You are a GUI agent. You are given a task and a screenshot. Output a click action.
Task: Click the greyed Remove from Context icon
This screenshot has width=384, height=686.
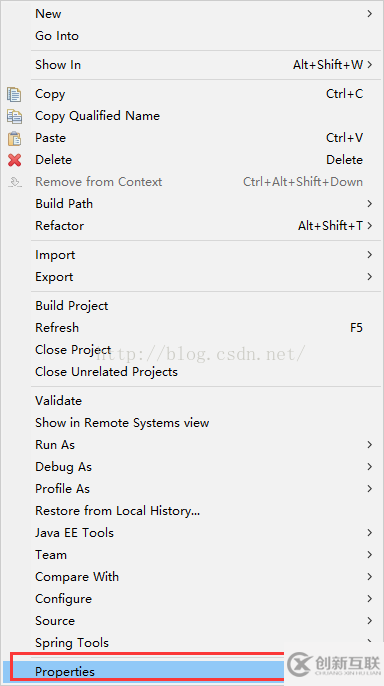point(14,182)
